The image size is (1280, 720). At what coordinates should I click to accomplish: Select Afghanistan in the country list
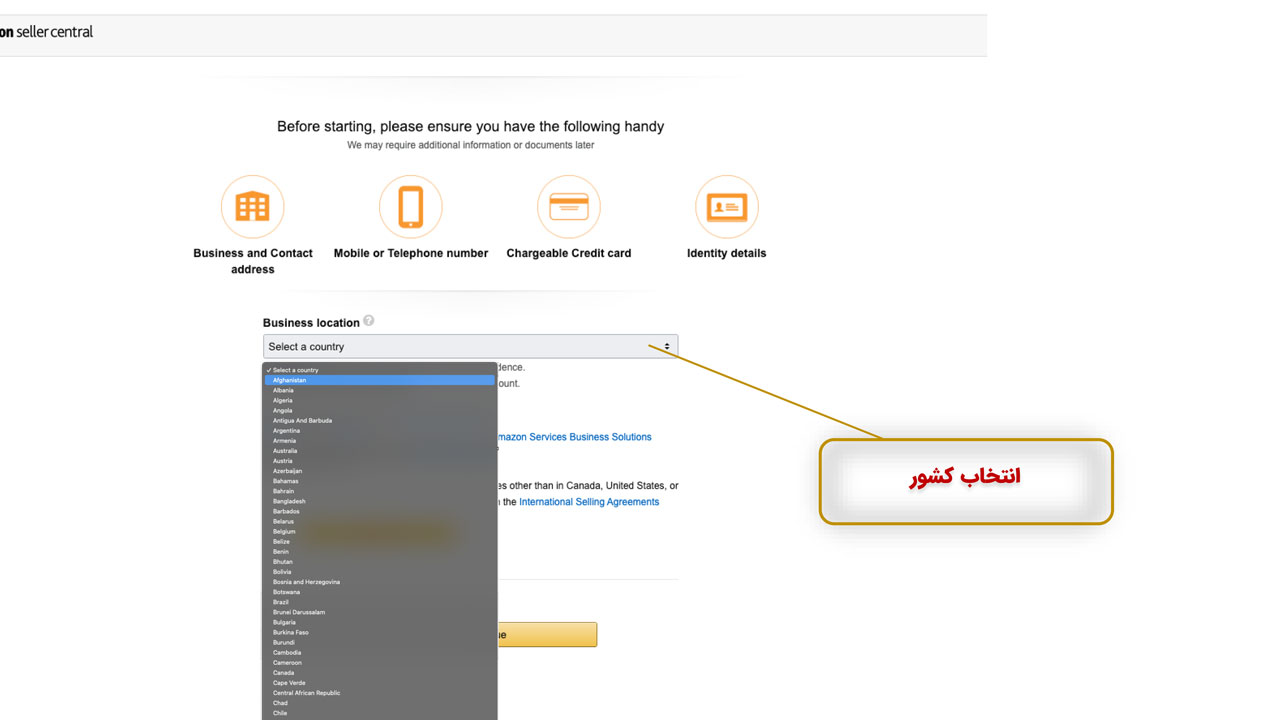tap(380, 380)
